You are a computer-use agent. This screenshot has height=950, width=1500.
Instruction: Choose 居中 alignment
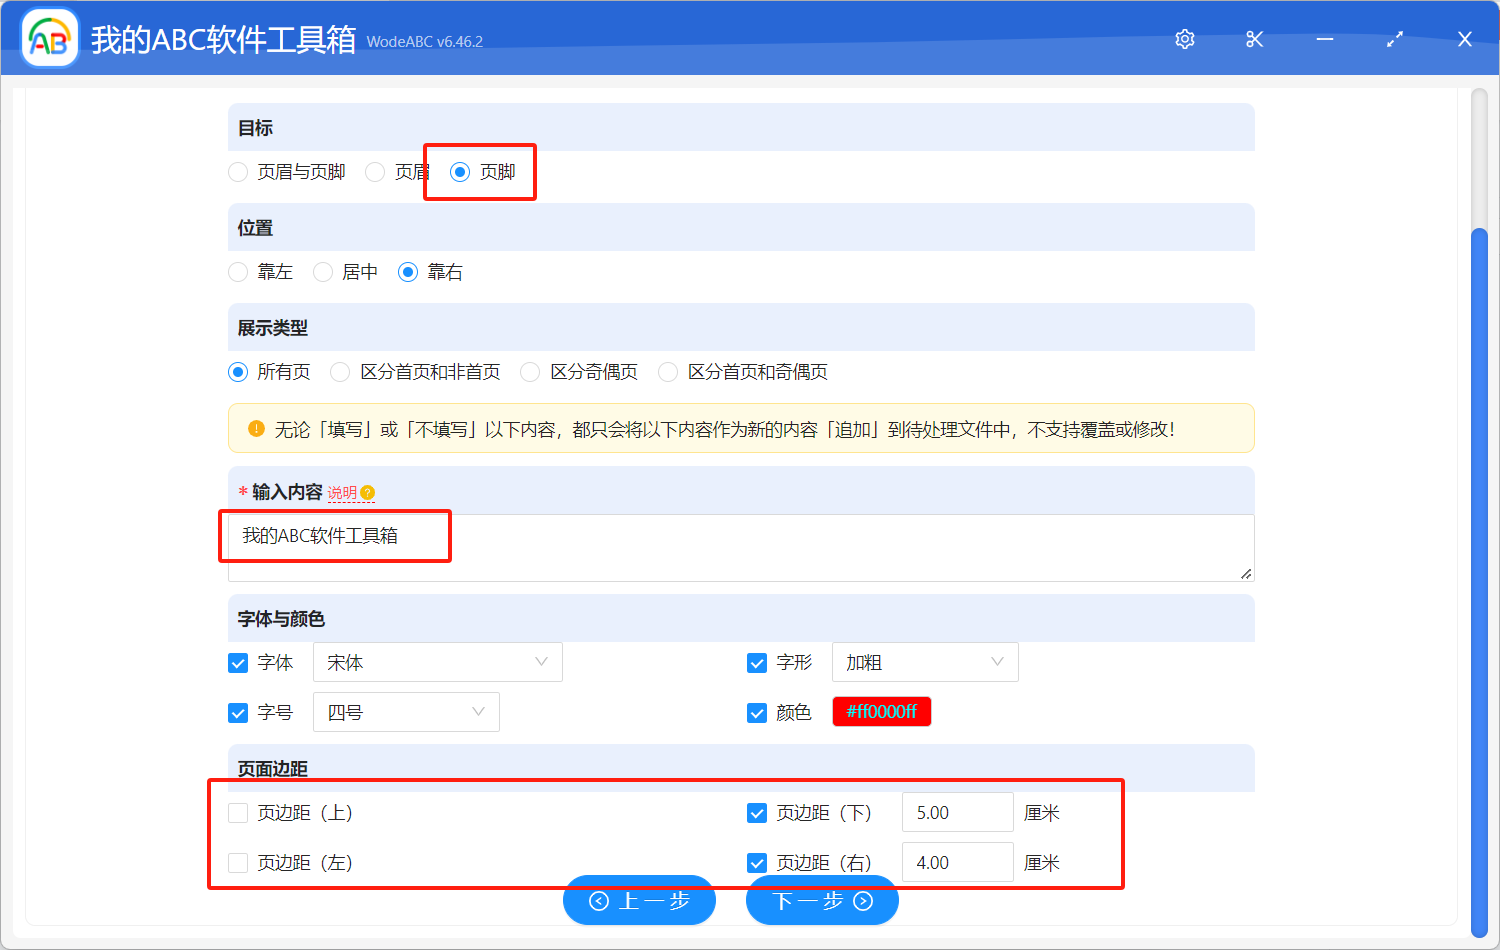coord(322,271)
